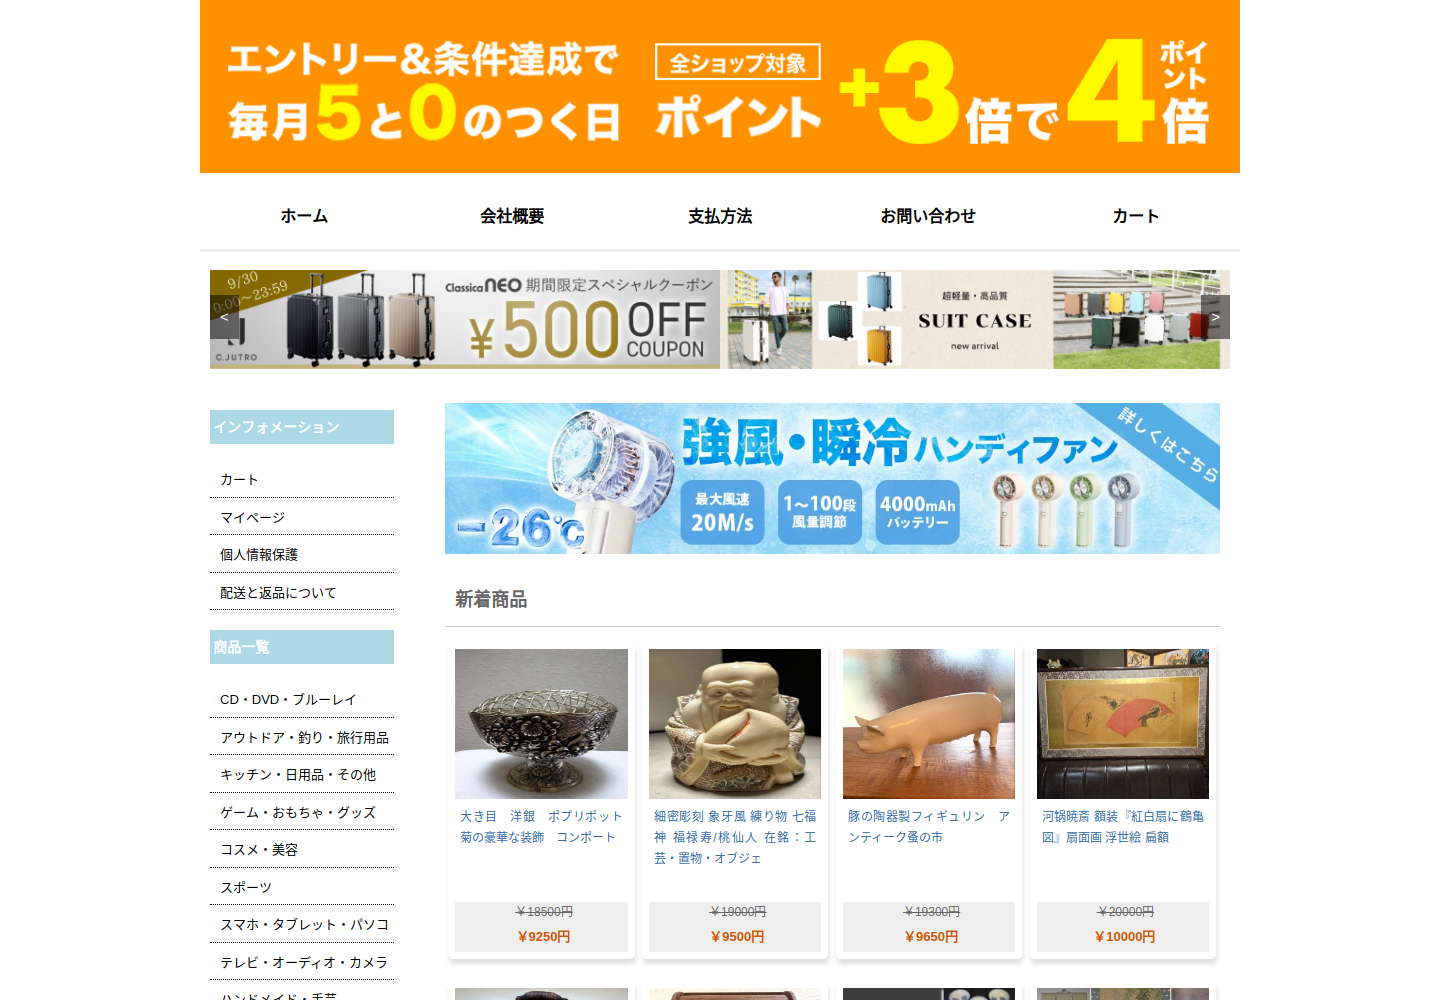Open 個人情報保護 link

click(259, 555)
